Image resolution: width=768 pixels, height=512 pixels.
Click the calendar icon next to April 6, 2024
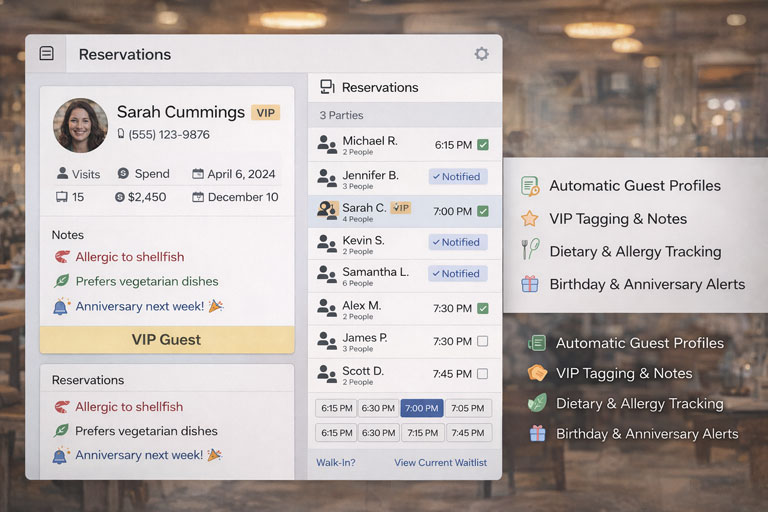tap(198, 174)
